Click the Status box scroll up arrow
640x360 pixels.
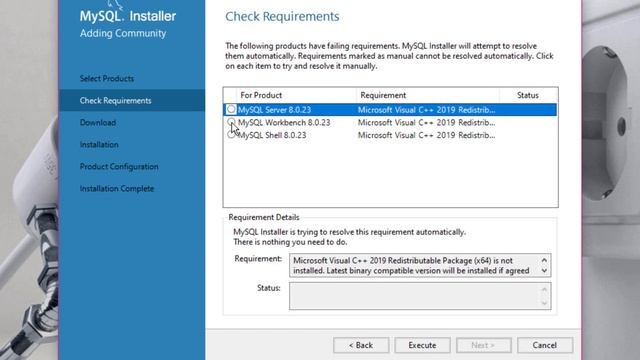[x=544, y=289]
